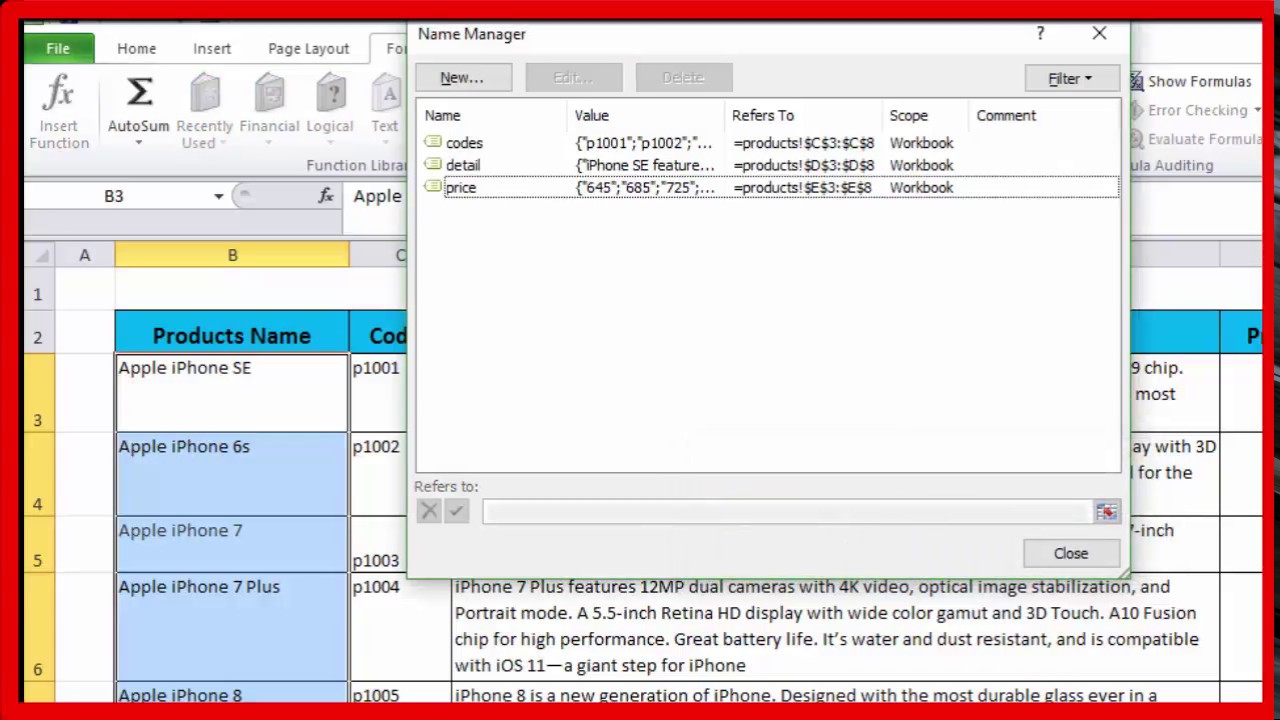Sort by the Refers To column header
This screenshot has height=720, width=1280.
point(804,116)
